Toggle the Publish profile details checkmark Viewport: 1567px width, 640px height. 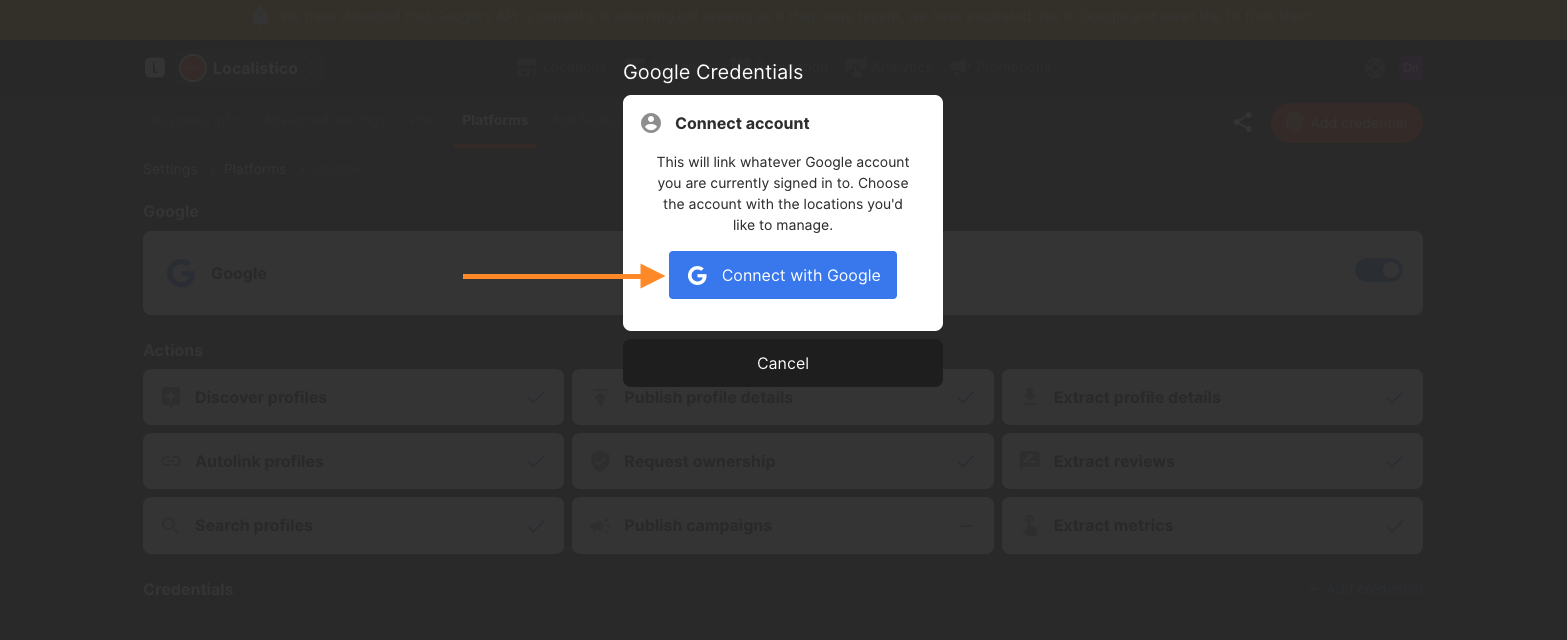pos(965,397)
